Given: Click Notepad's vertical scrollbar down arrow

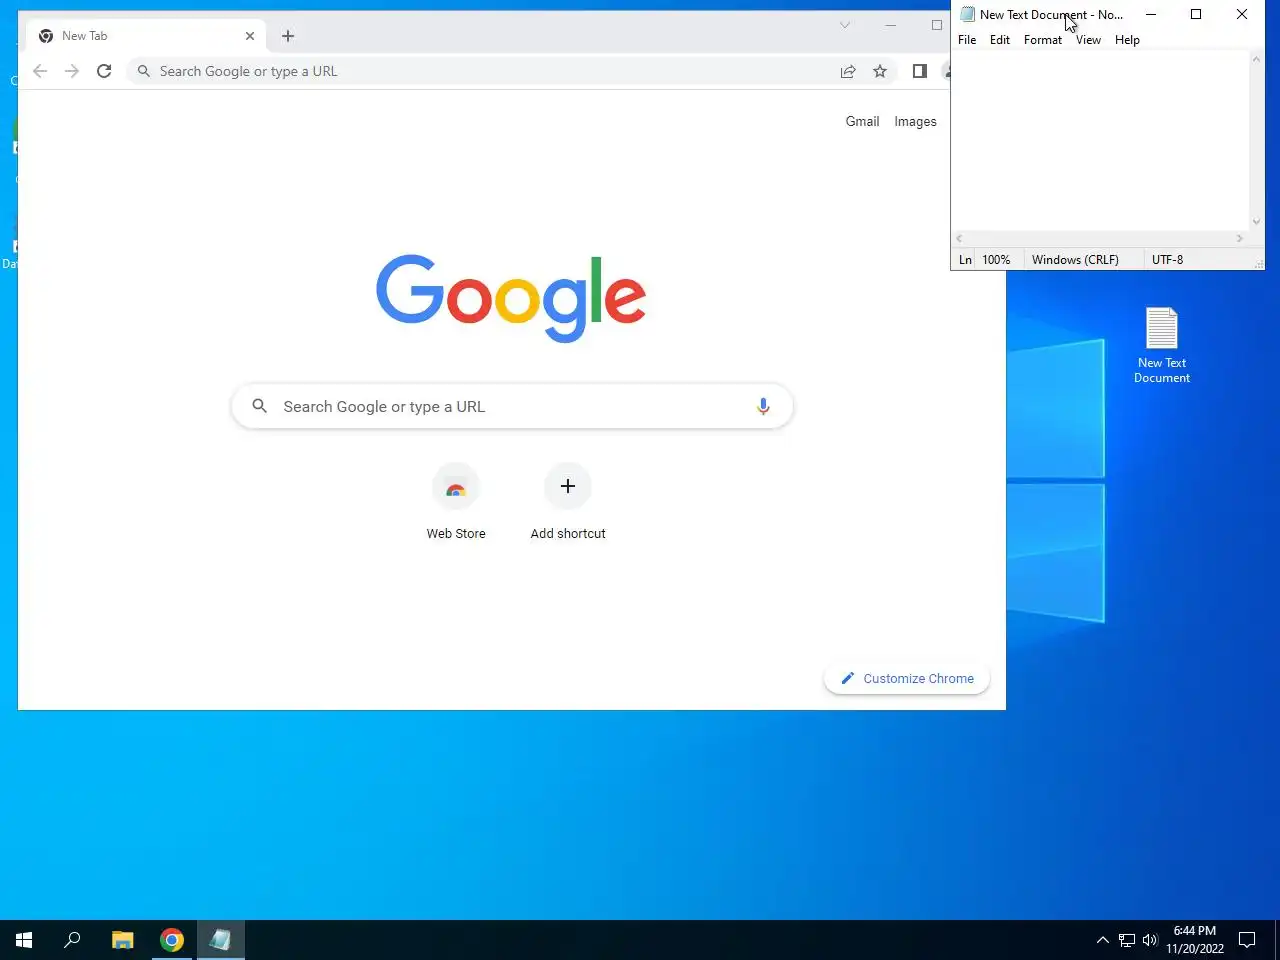Looking at the screenshot, I should 1256,222.
